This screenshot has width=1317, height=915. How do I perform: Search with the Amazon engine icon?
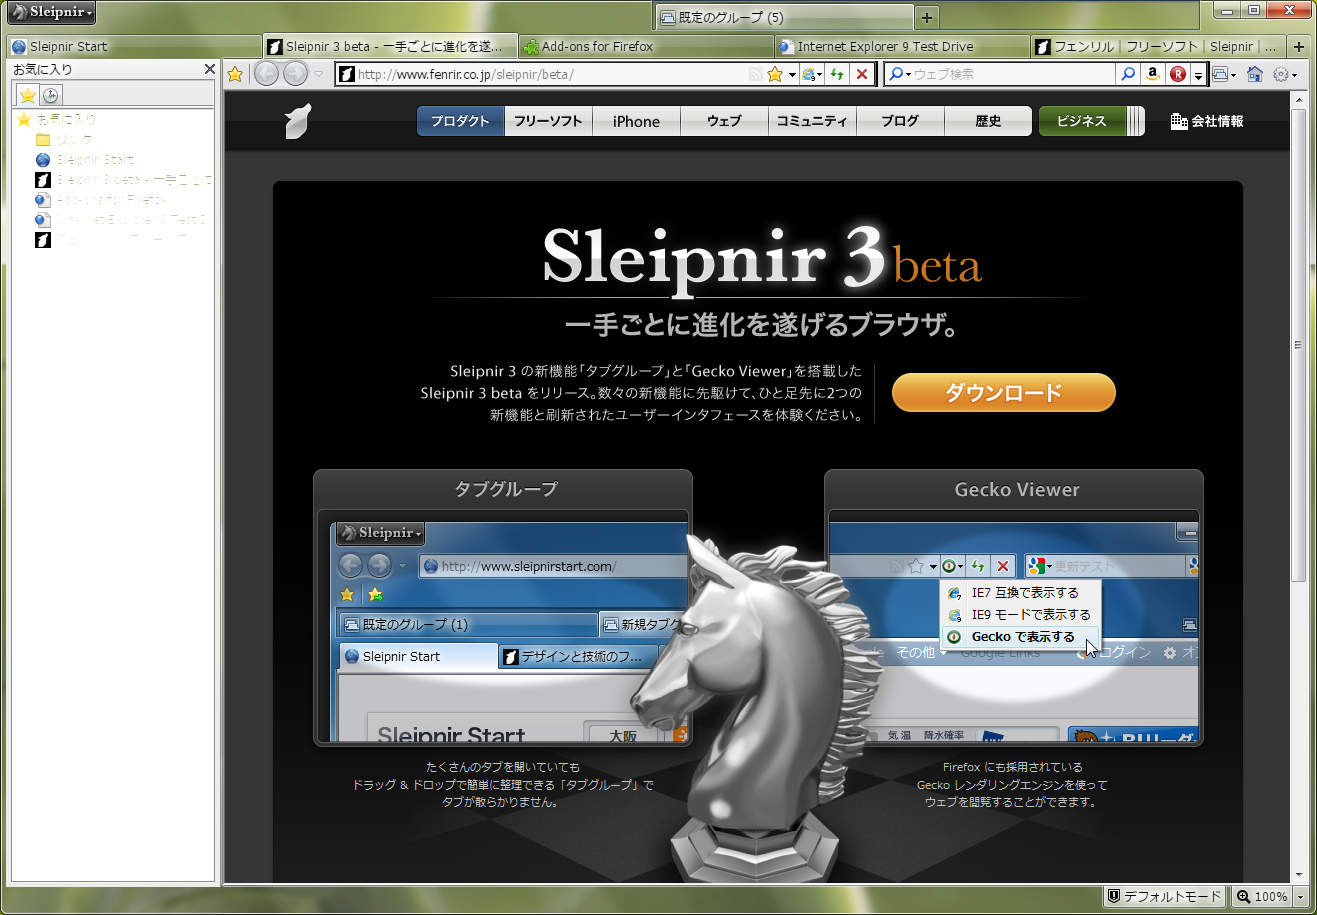(1152, 74)
